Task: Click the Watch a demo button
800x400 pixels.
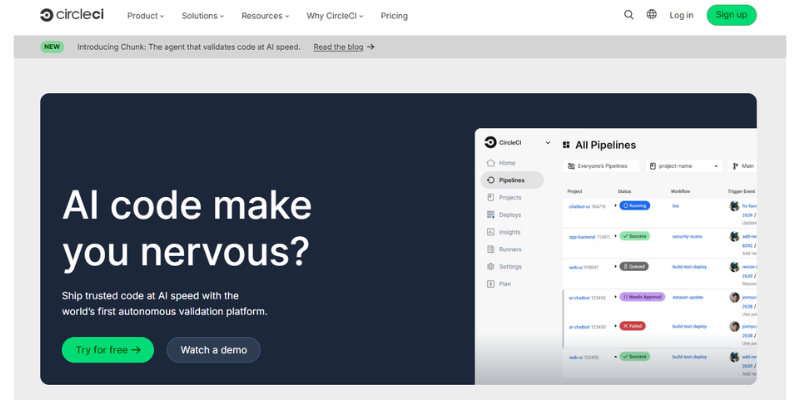Action: point(213,350)
